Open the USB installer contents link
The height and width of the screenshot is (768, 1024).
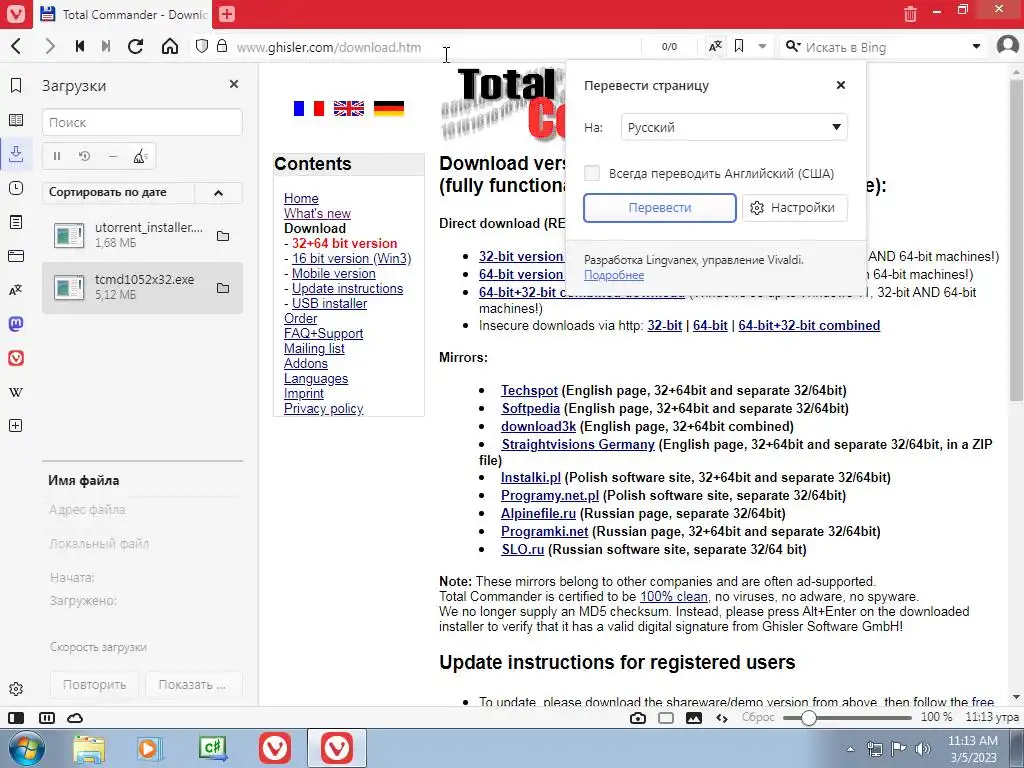[x=329, y=304]
